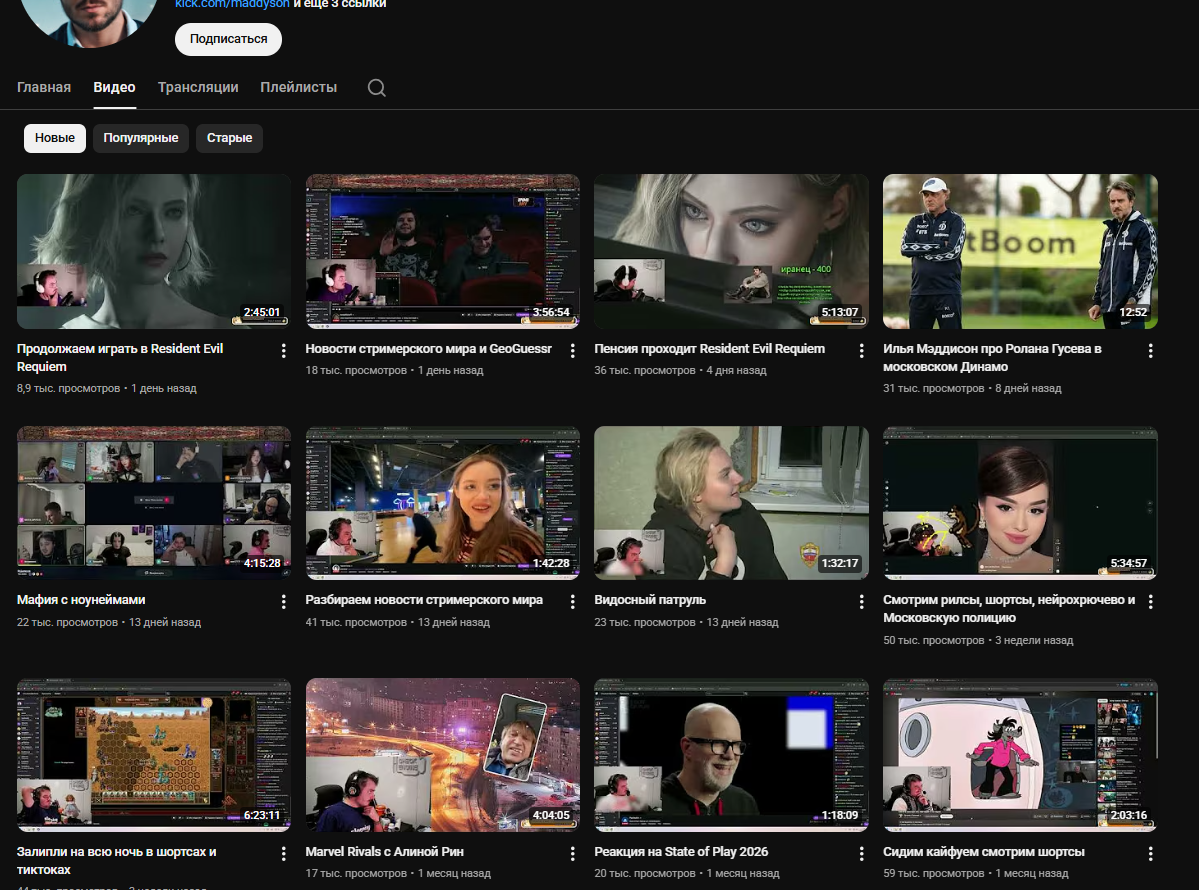Sort videos by Новые chip
The height and width of the screenshot is (890, 1199).
pyautogui.click(x=55, y=138)
